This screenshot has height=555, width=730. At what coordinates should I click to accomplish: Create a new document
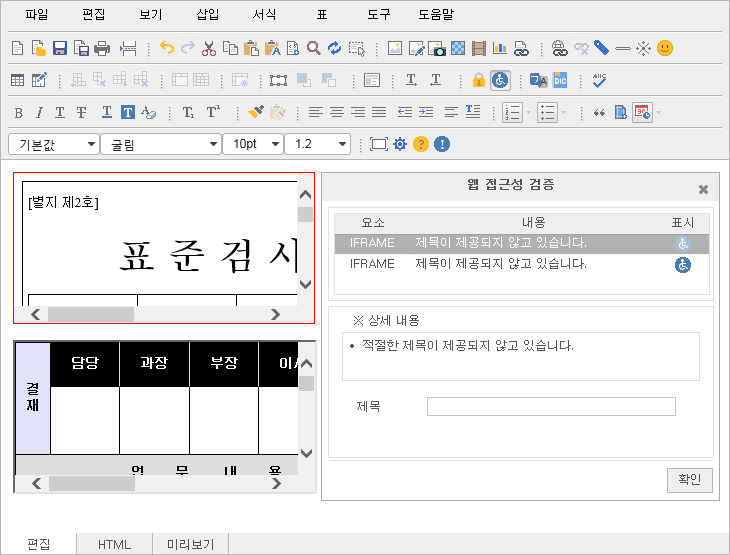coord(17,48)
